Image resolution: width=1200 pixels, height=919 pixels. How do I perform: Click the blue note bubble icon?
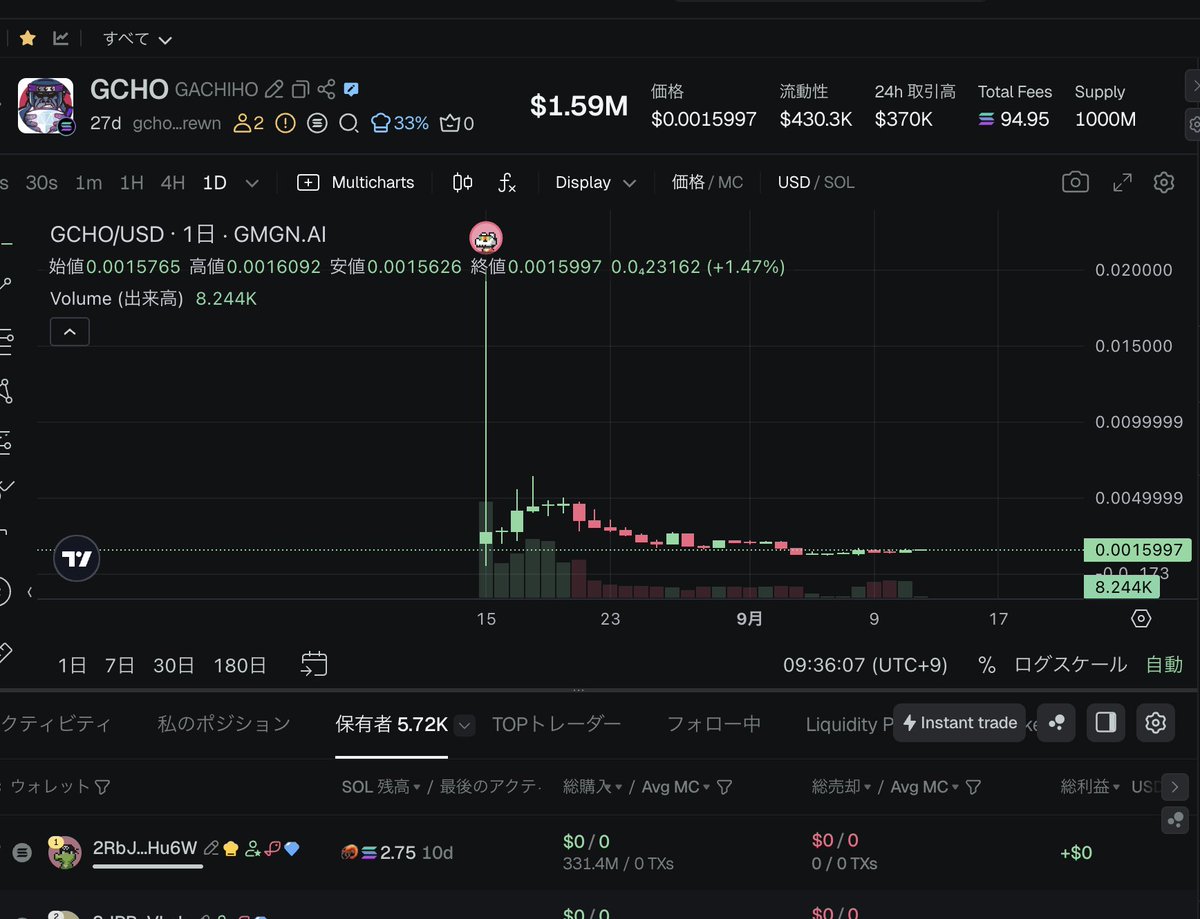coord(351,89)
